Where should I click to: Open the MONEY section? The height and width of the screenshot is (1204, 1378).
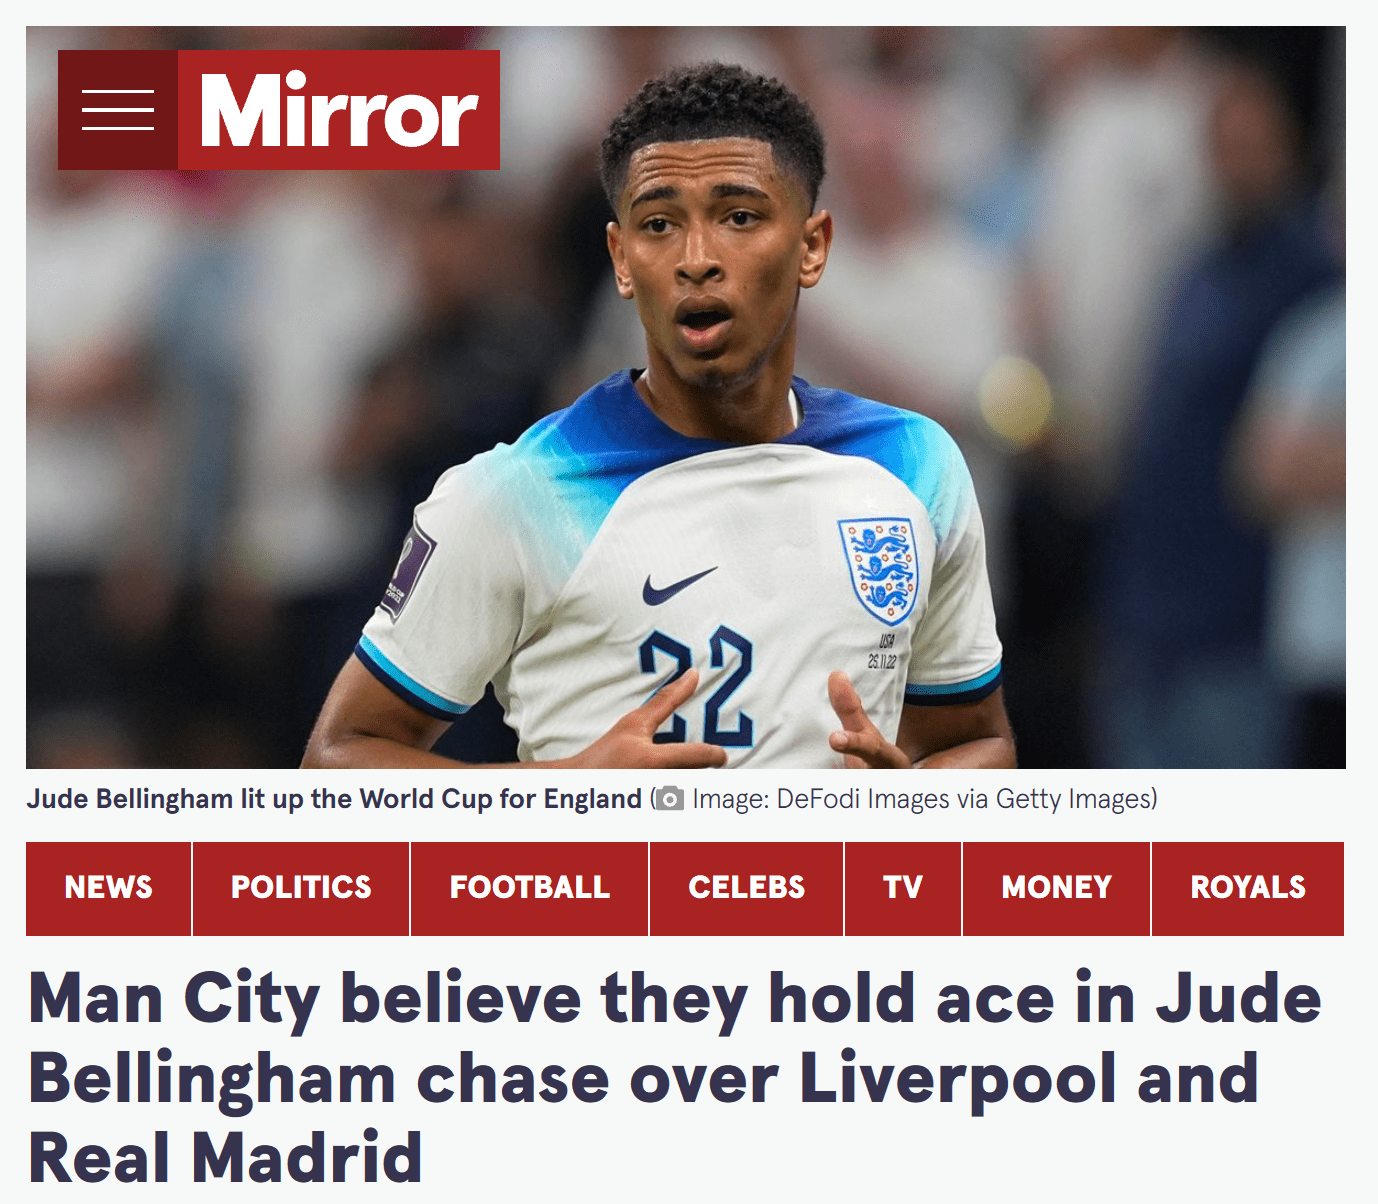point(1057,888)
